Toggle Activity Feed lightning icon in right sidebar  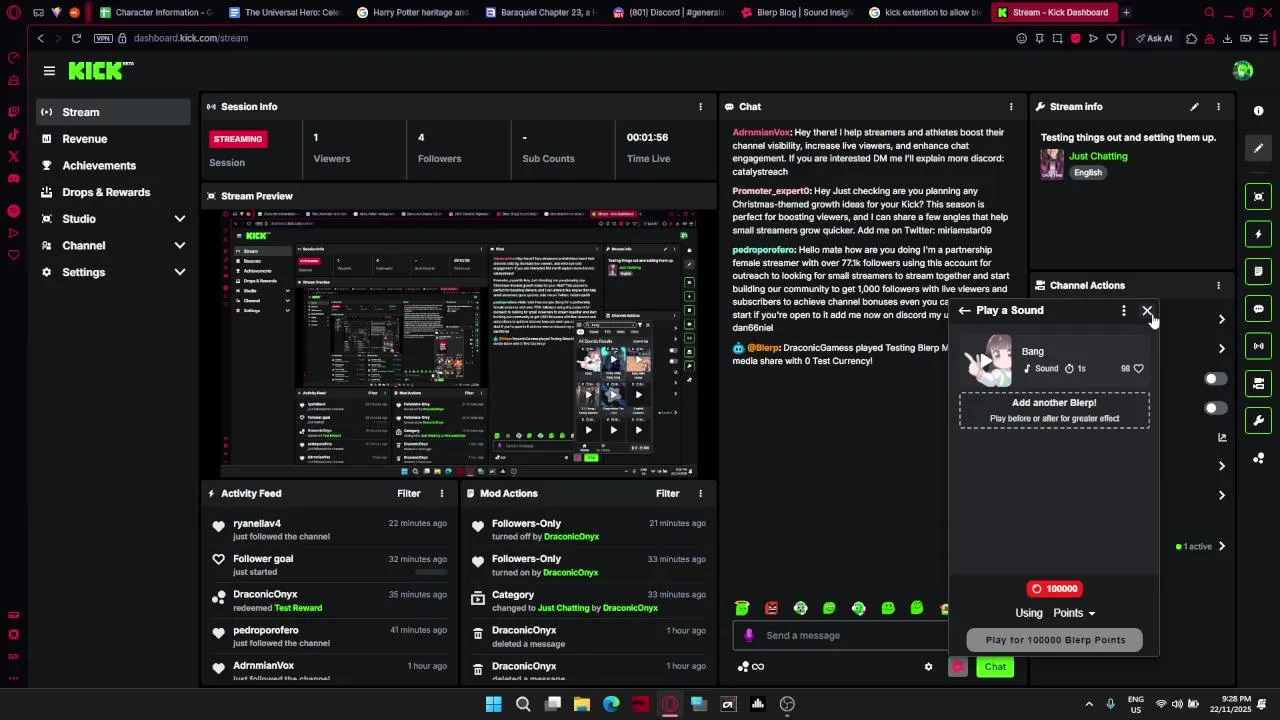[x=1259, y=234]
